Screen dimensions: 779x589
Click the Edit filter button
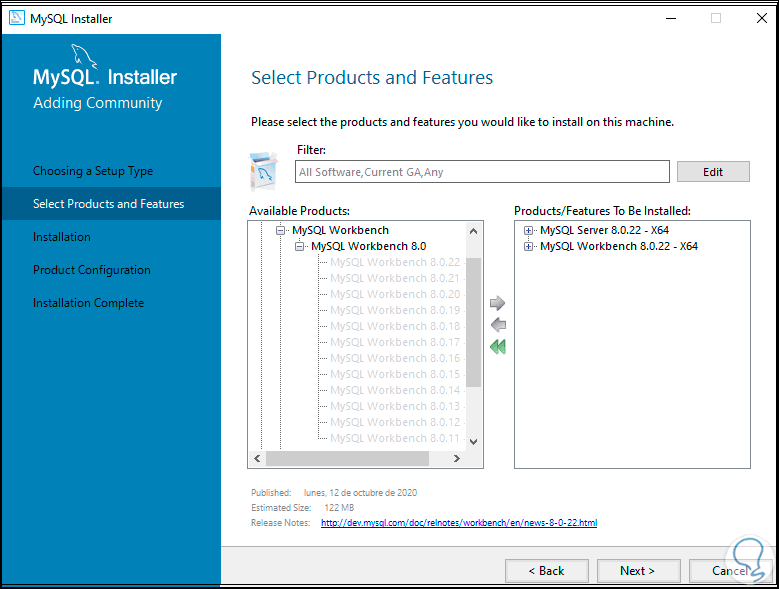click(x=713, y=172)
